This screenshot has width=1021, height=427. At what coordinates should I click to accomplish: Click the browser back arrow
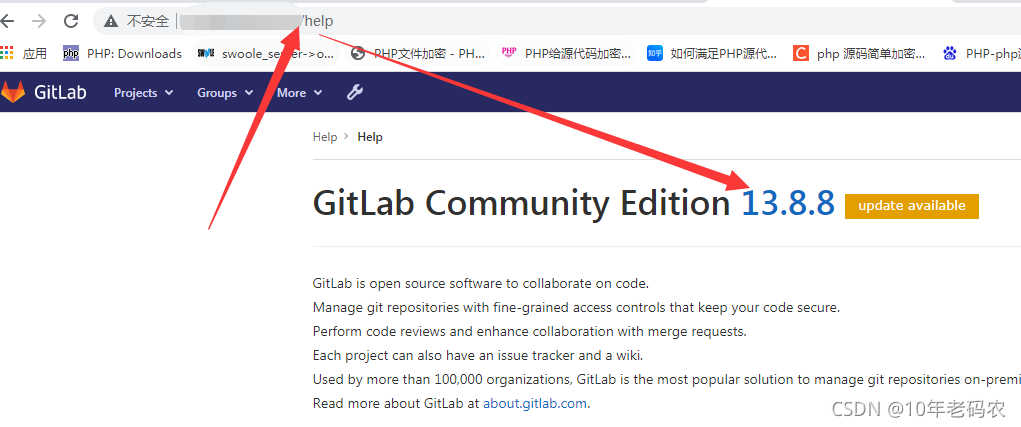coord(7,21)
